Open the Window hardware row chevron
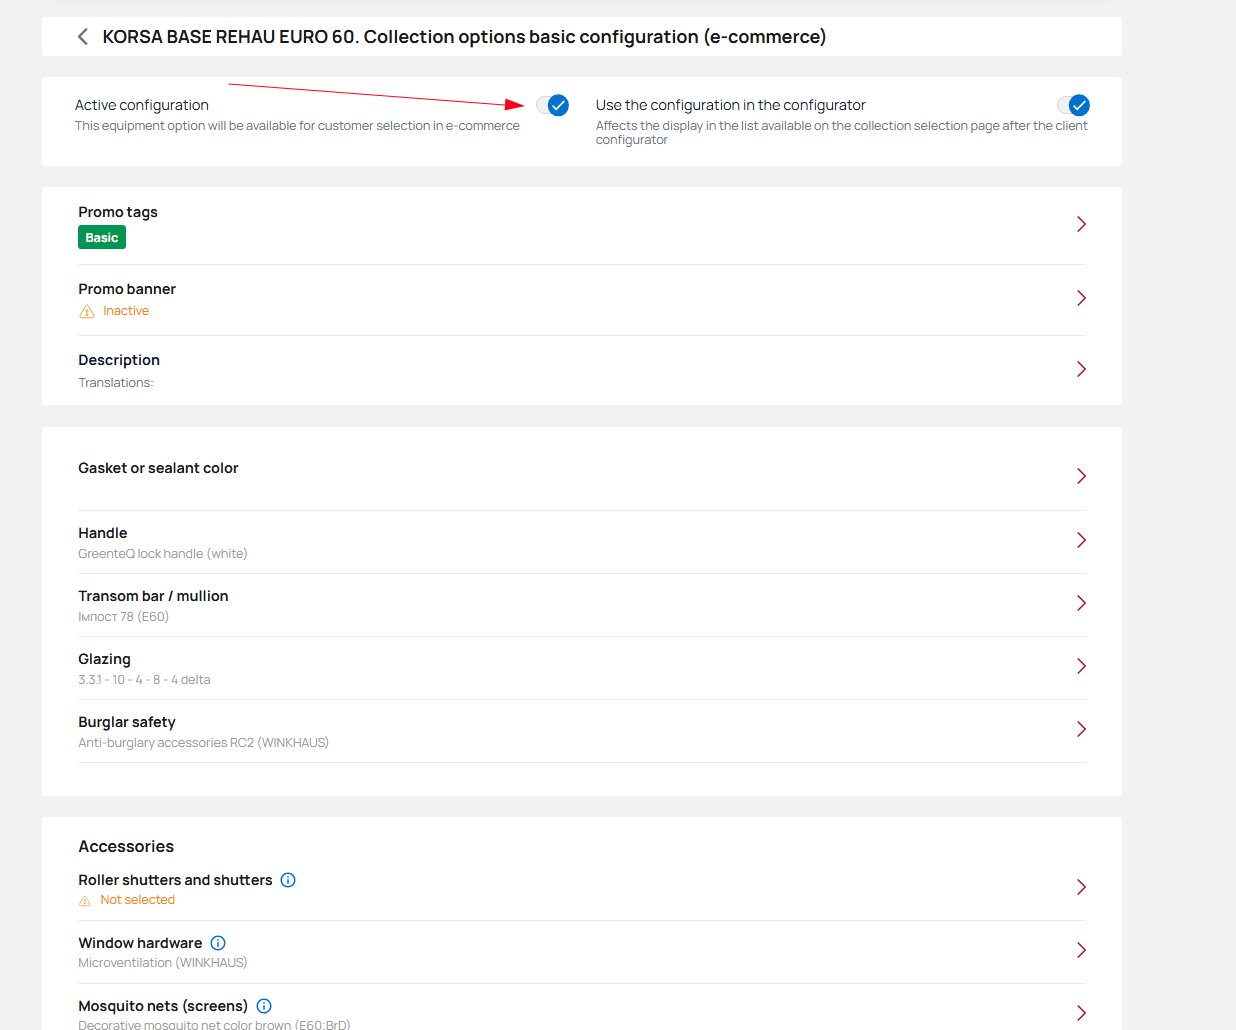1236x1030 pixels. (x=1081, y=950)
